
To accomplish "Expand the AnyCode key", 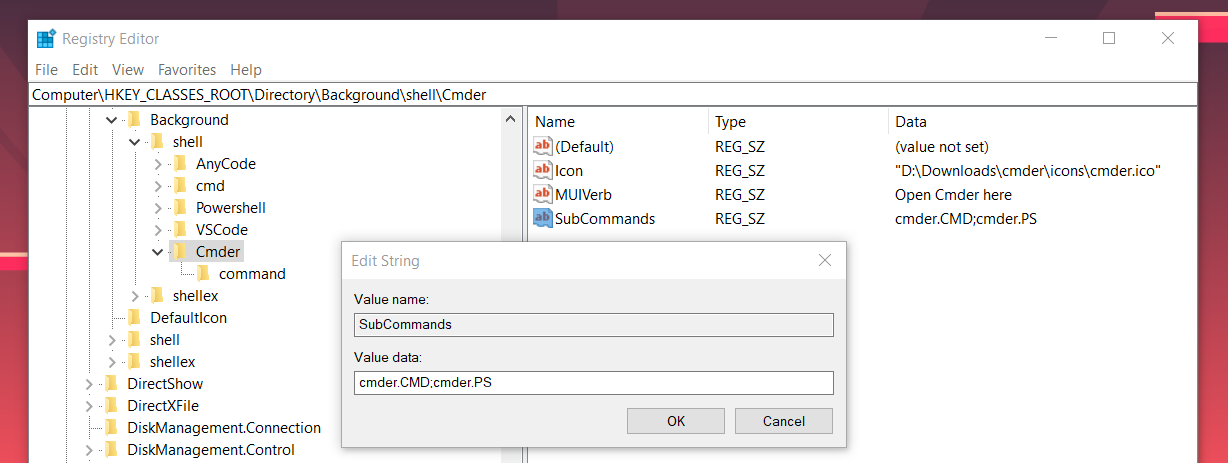I will coord(157,164).
